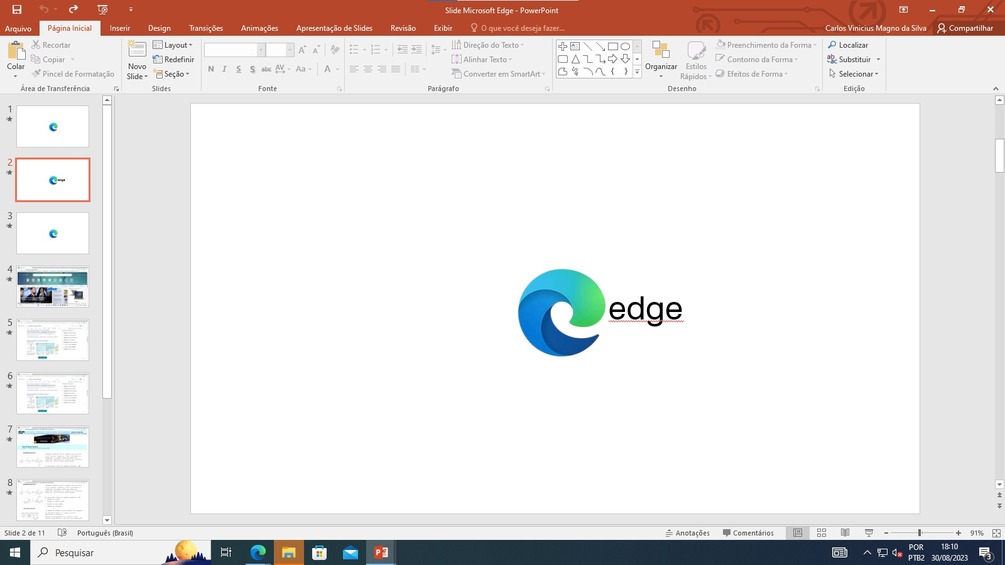Switch to slide sorter view
The image size is (1005, 565).
pos(821,533)
